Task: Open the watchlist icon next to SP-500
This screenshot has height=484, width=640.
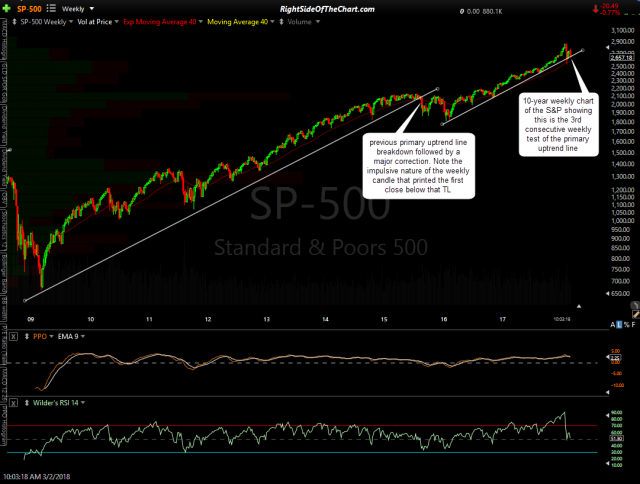Action: 51,8
